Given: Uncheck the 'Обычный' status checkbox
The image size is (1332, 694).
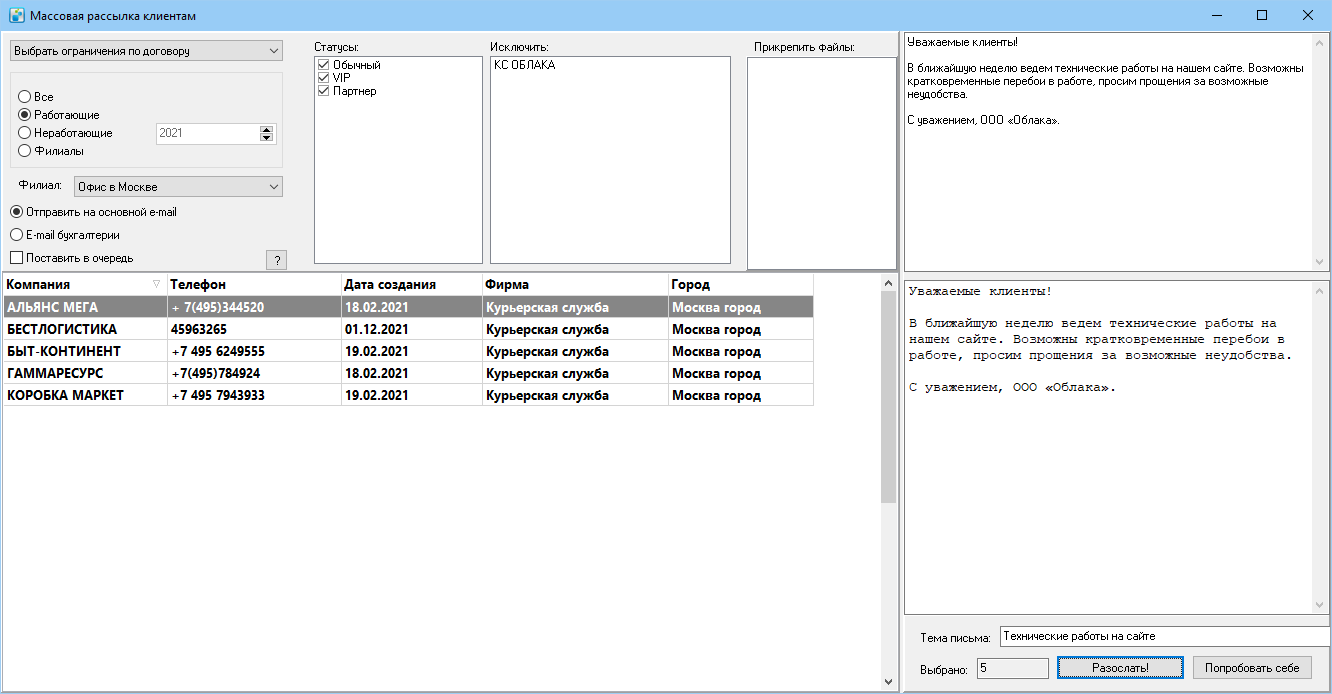Looking at the screenshot, I should tap(323, 65).
